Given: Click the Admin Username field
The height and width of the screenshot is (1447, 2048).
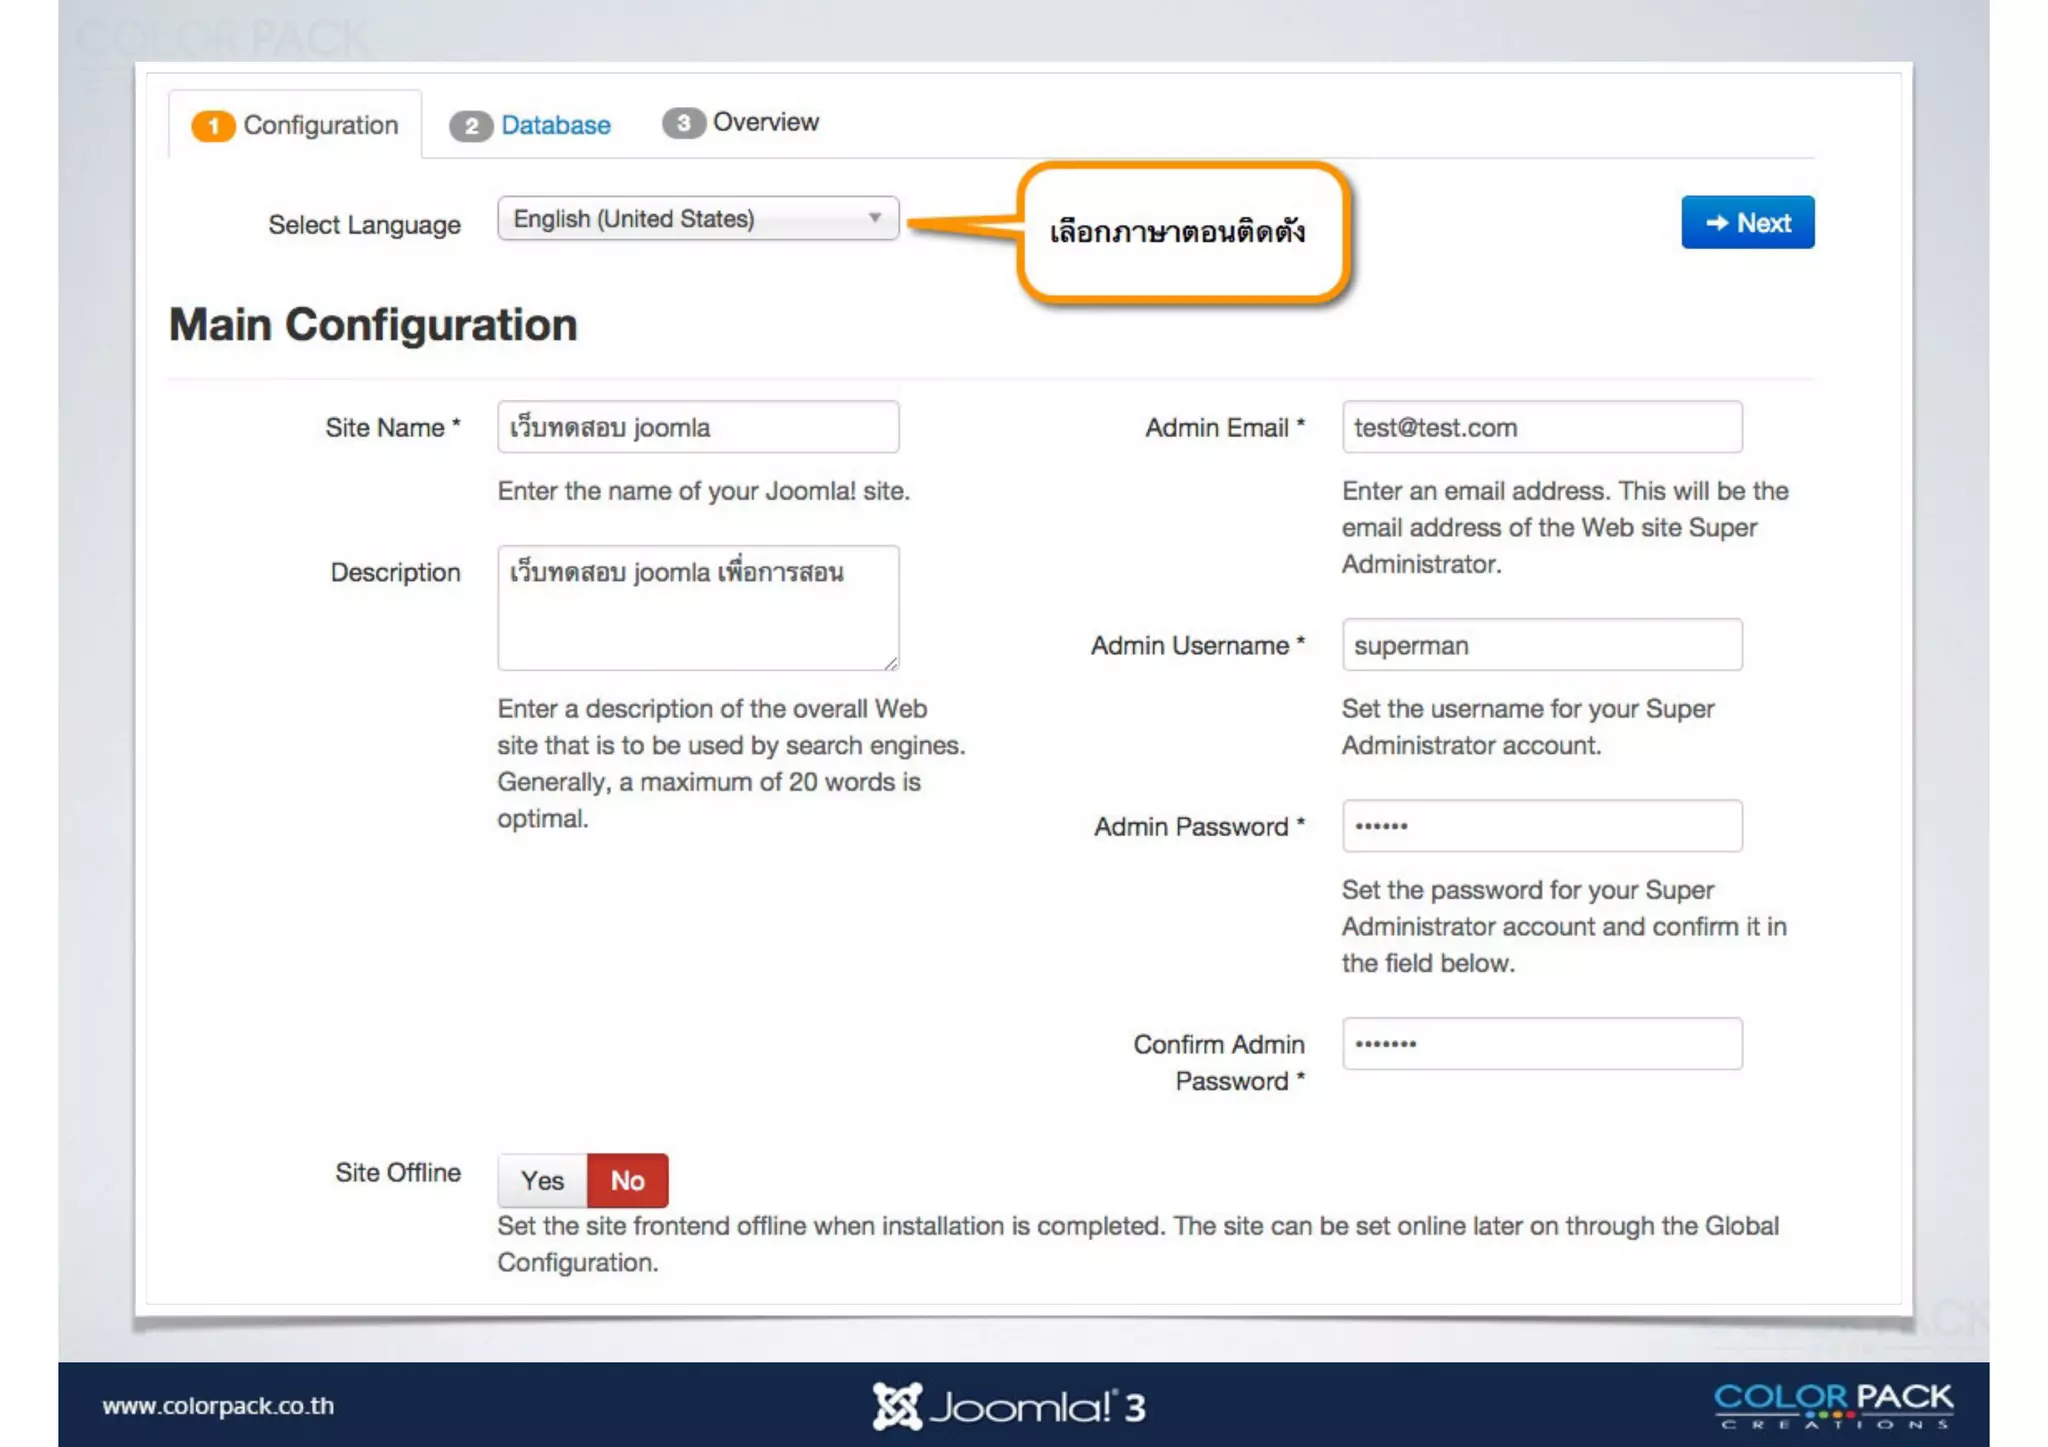Looking at the screenshot, I should point(1541,646).
